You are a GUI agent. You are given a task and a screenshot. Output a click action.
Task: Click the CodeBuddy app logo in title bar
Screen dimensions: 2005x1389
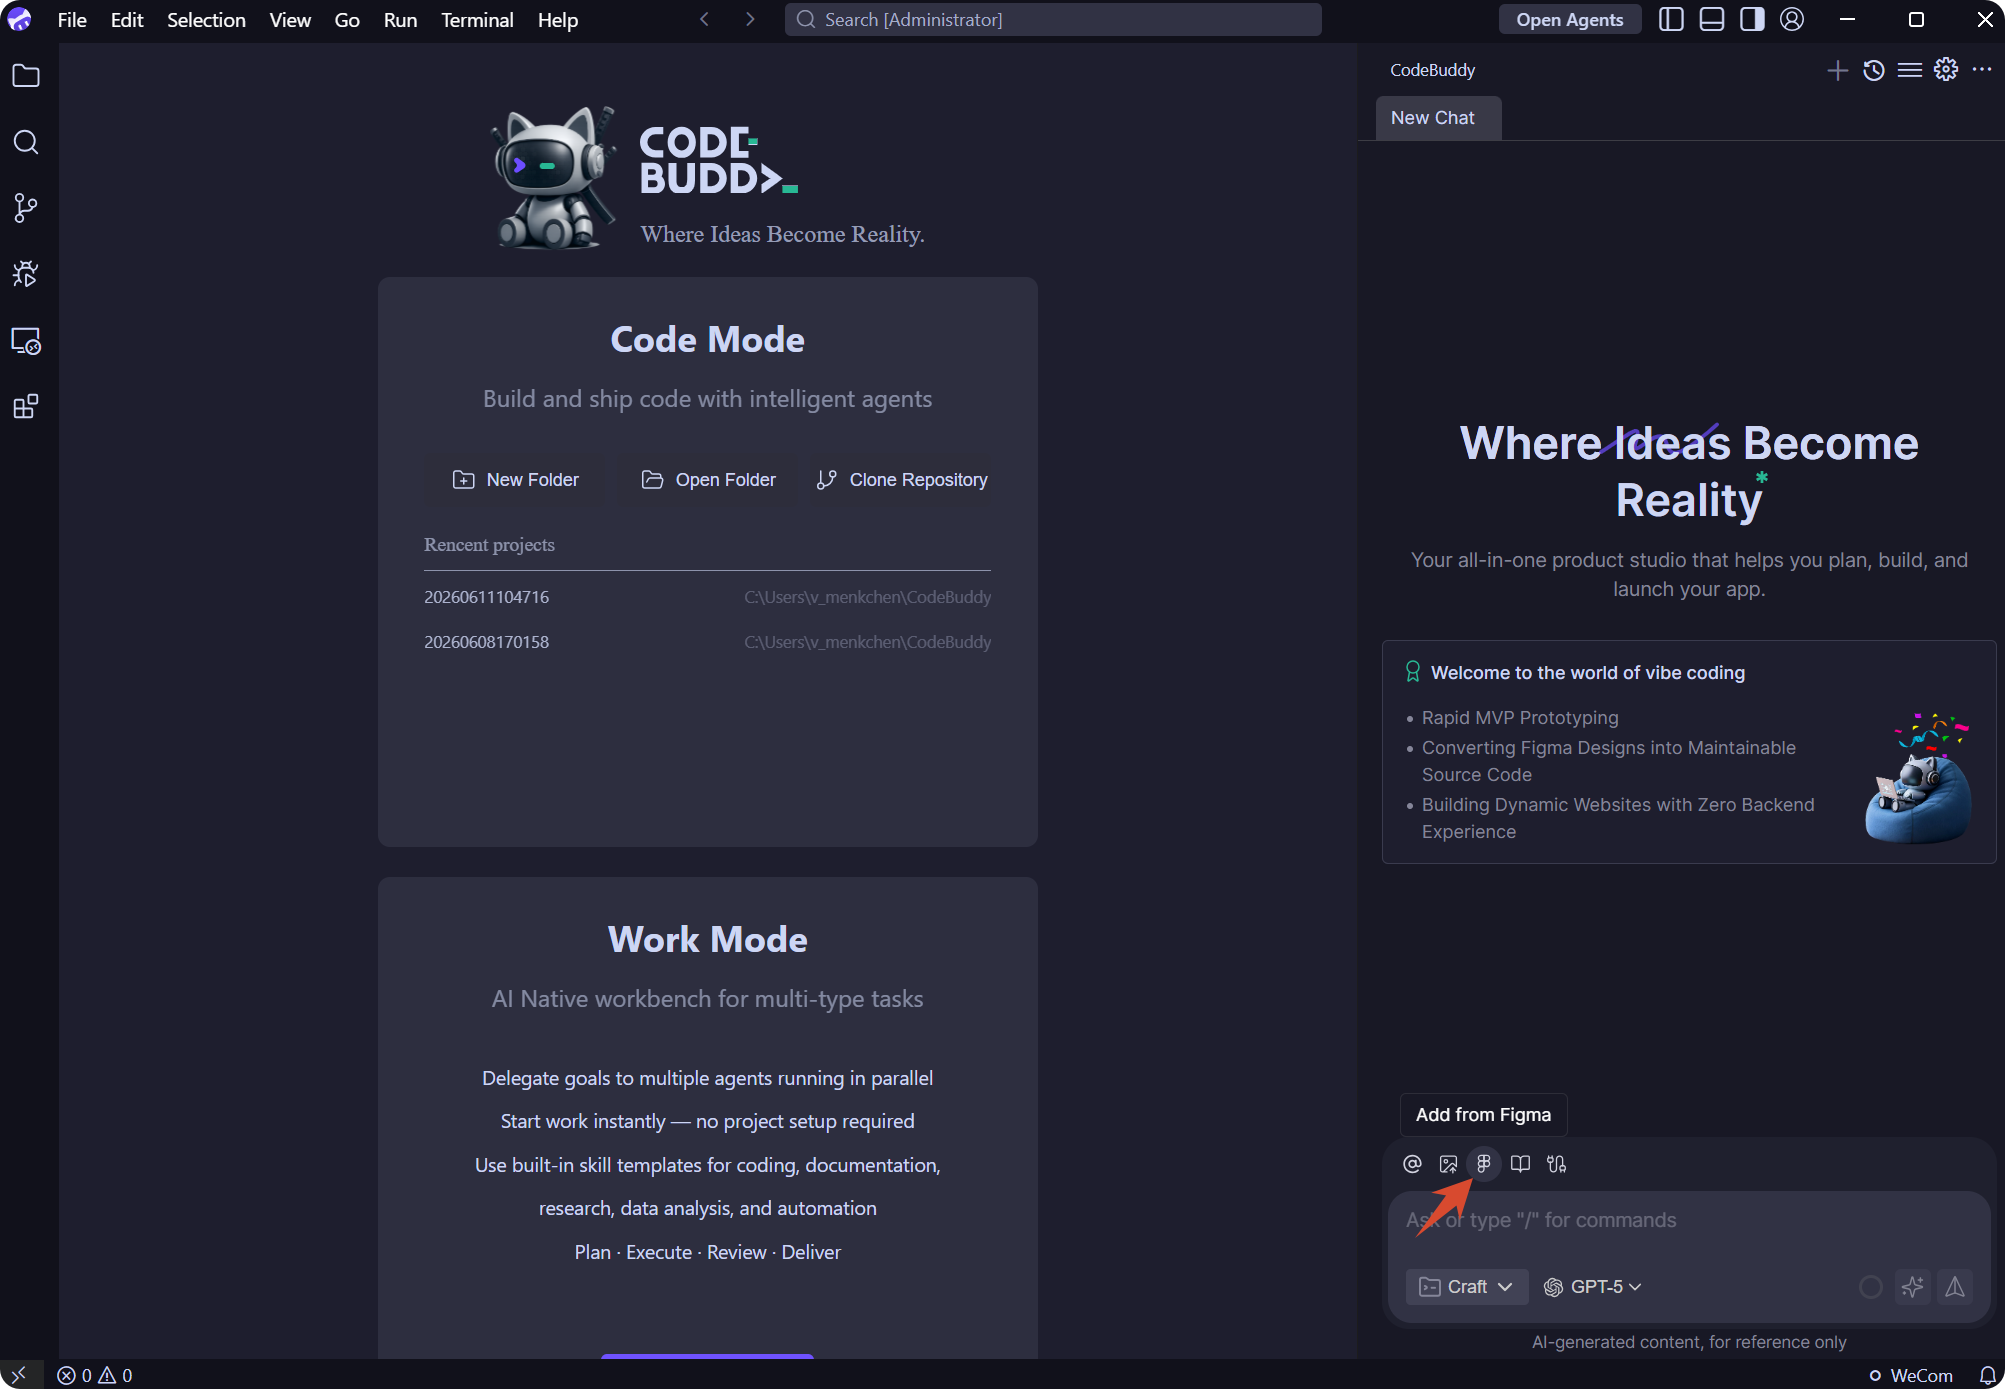pos(20,20)
